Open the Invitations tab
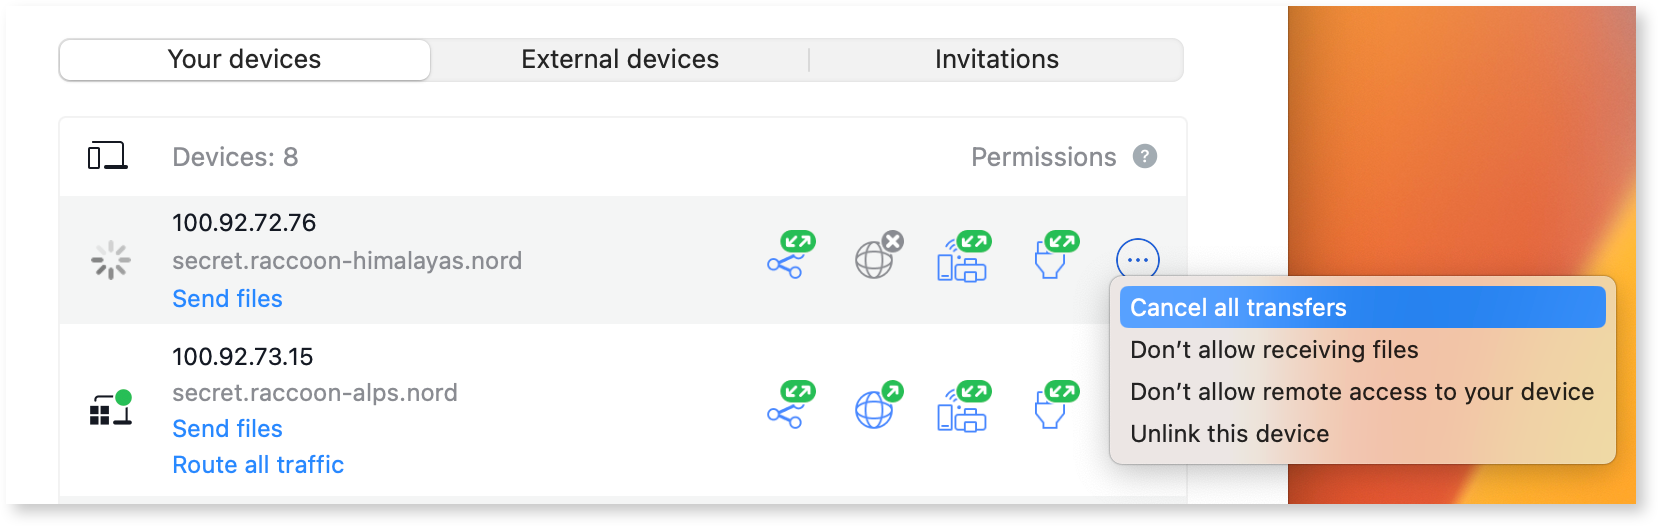Viewport: 1658px width, 526px height. coord(996,60)
